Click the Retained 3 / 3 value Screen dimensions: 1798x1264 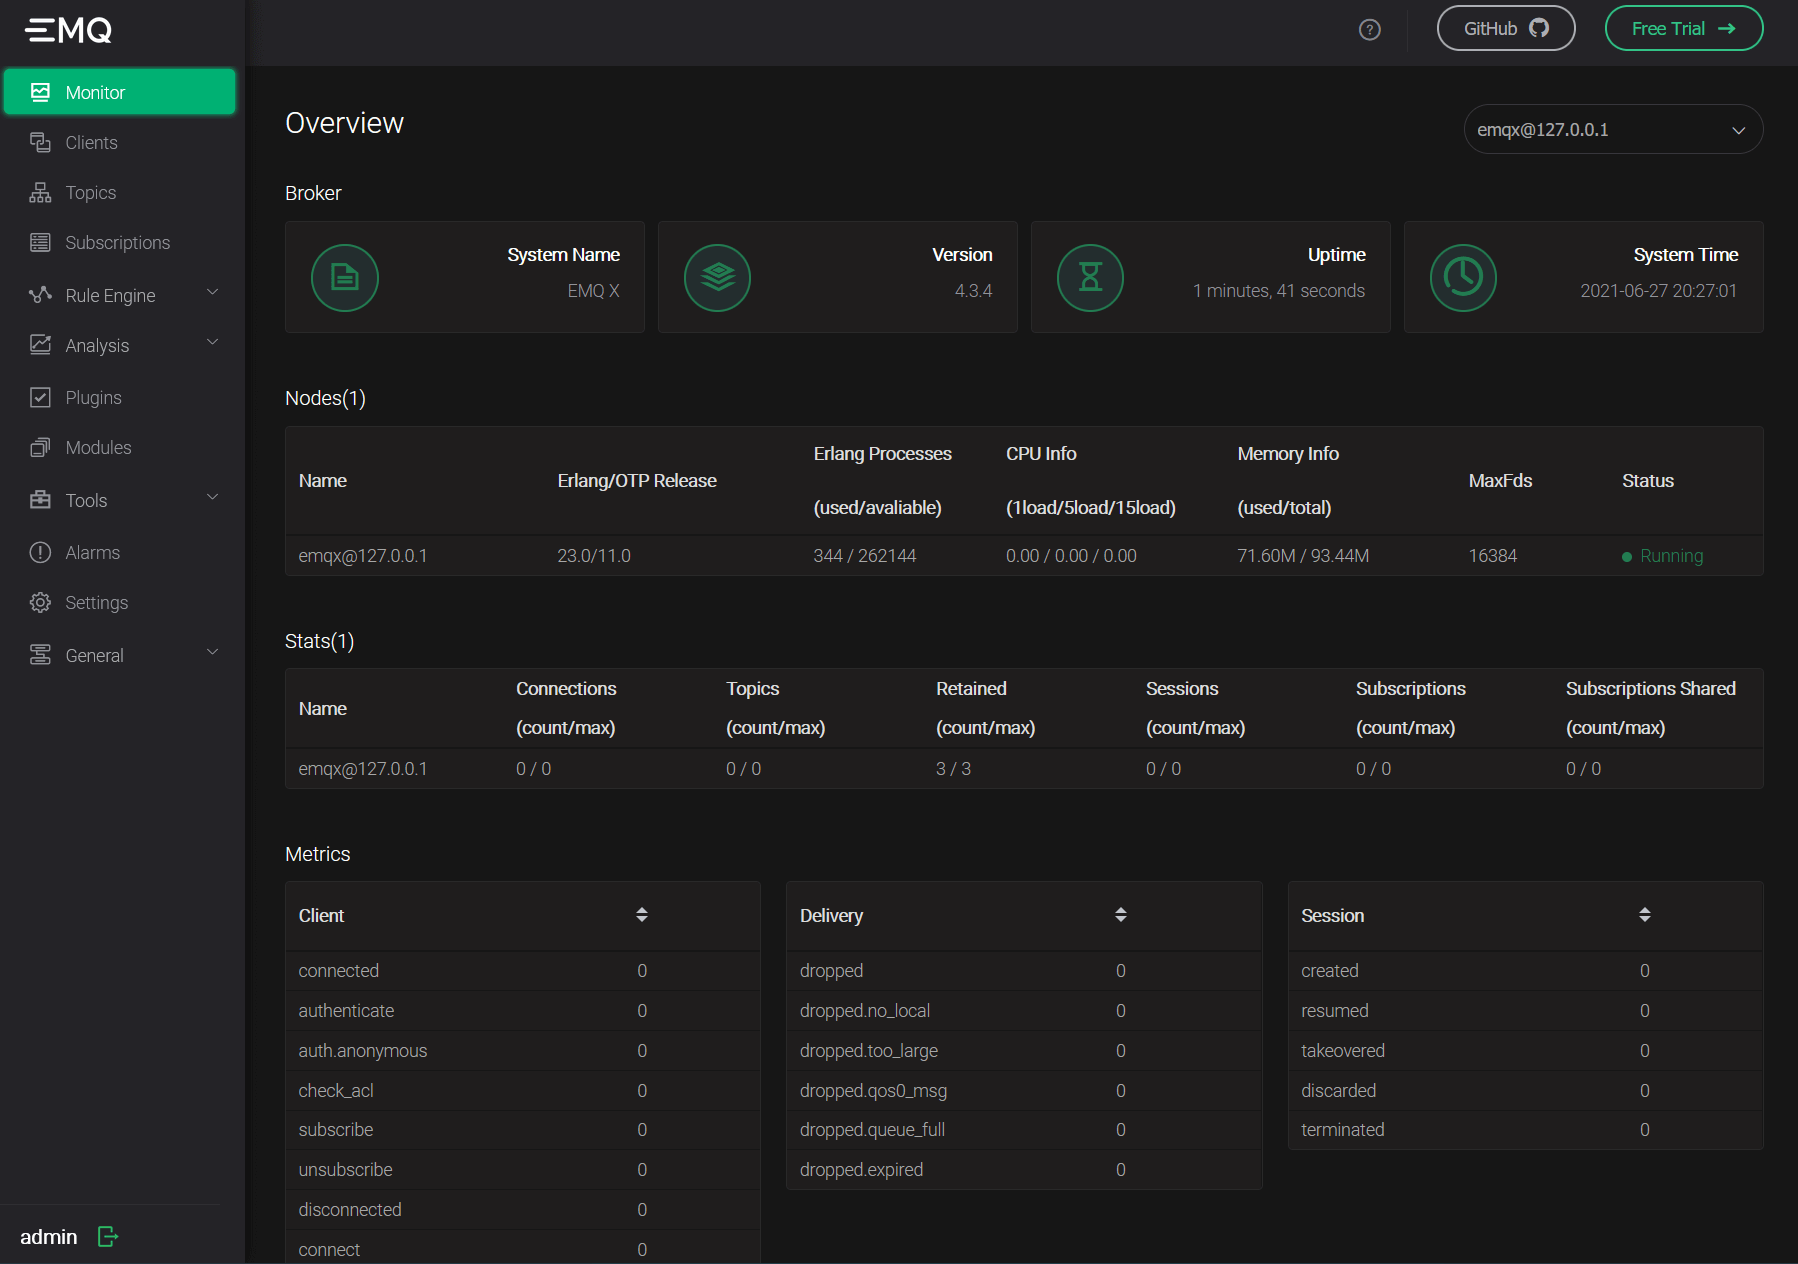point(954,769)
